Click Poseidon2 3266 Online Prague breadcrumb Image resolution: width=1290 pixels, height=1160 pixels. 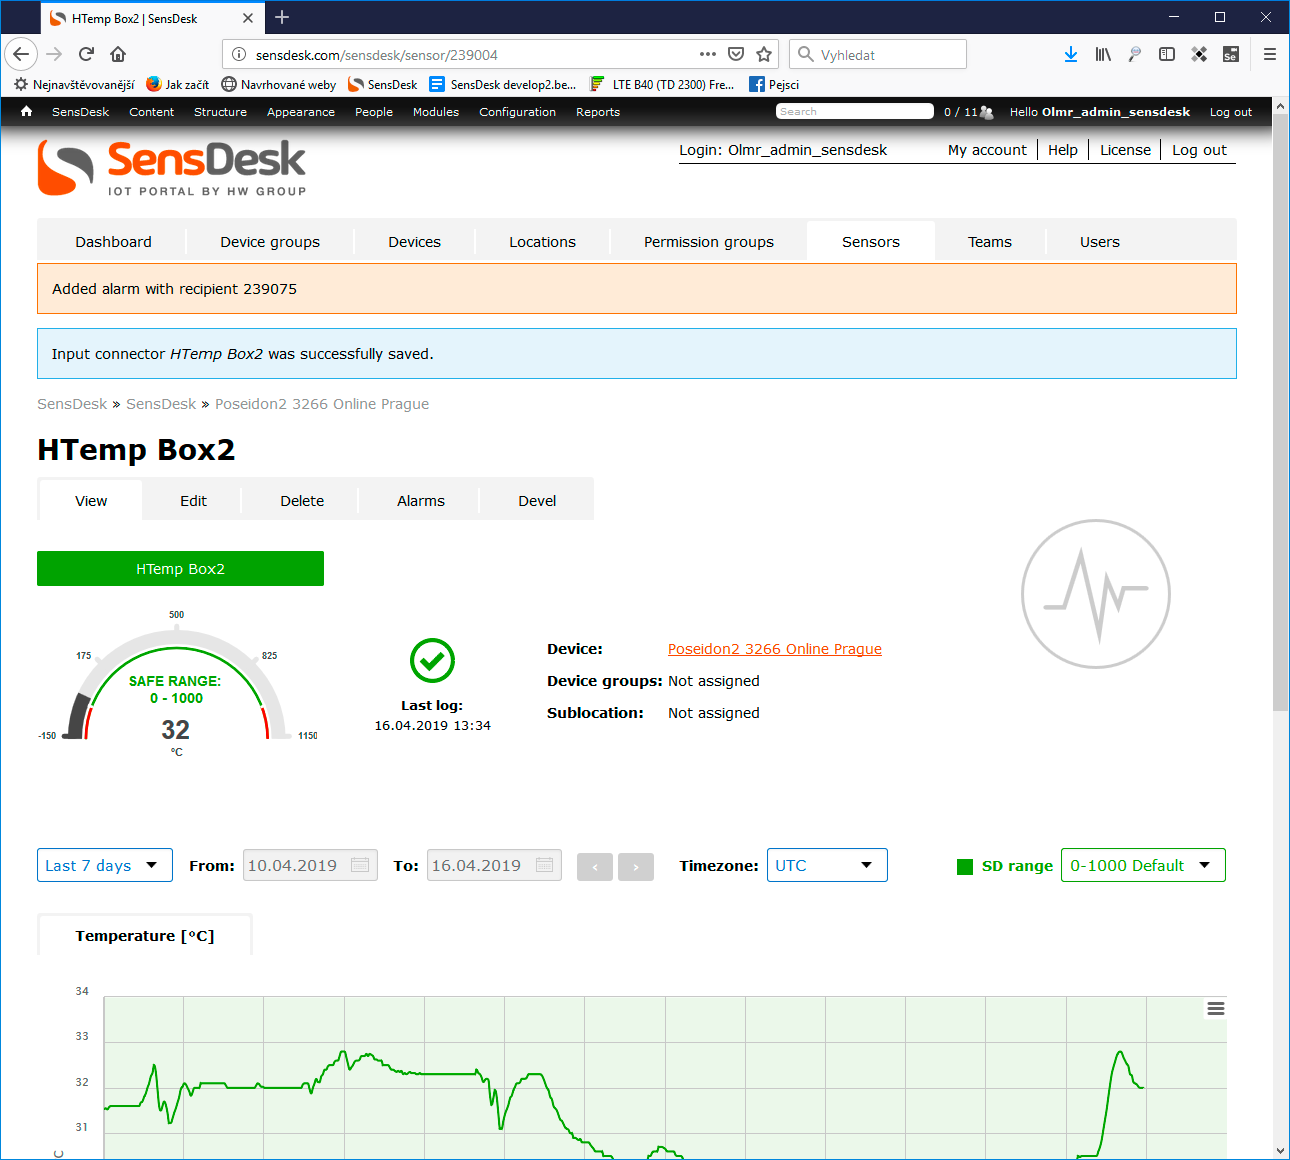(322, 404)
